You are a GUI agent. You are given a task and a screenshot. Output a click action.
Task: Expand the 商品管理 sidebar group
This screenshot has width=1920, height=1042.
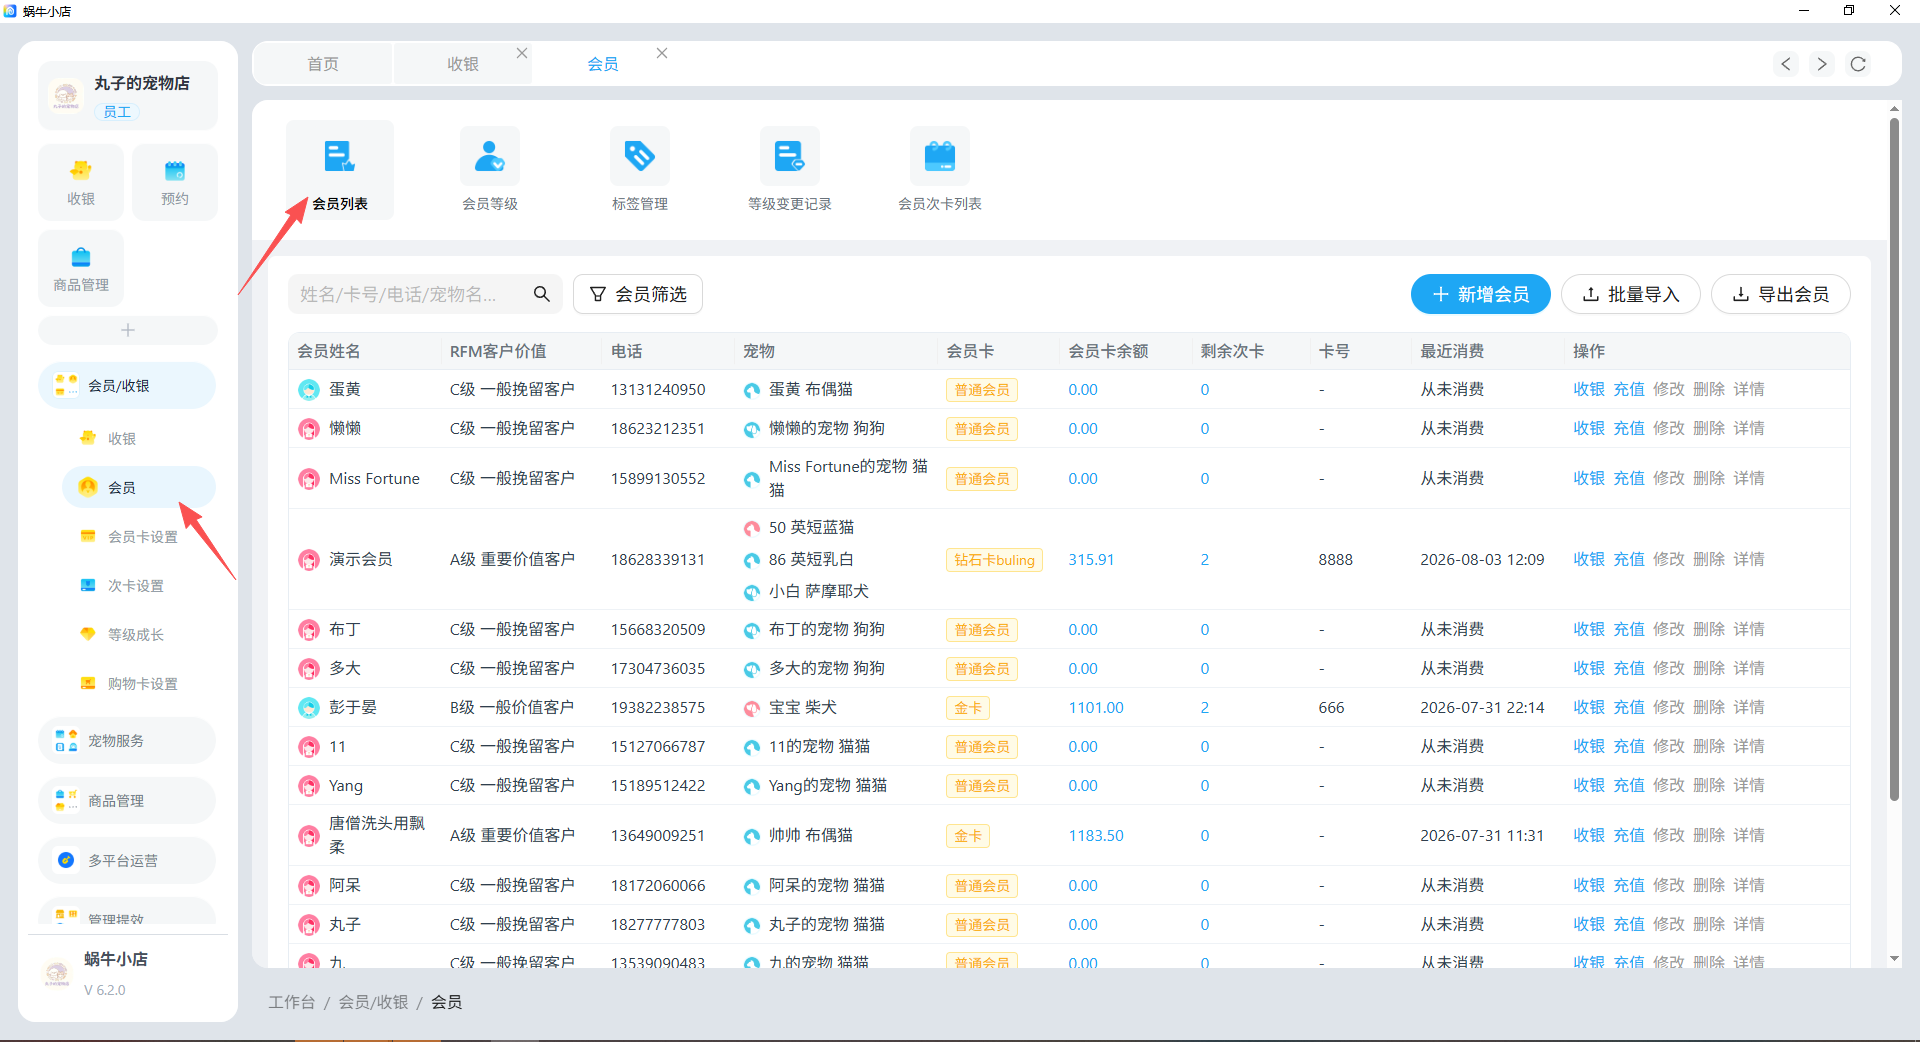127,801
